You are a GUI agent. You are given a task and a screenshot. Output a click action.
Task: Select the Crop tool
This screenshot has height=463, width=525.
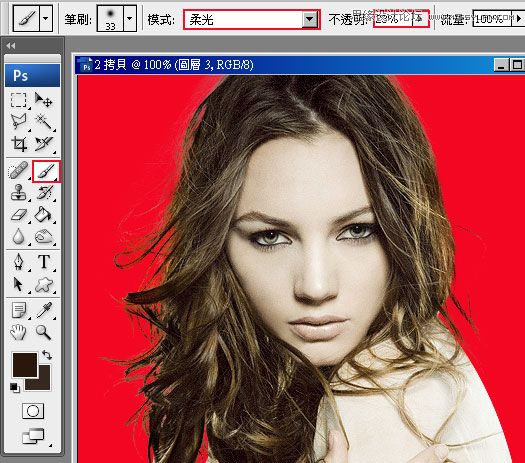coord(19,144)
